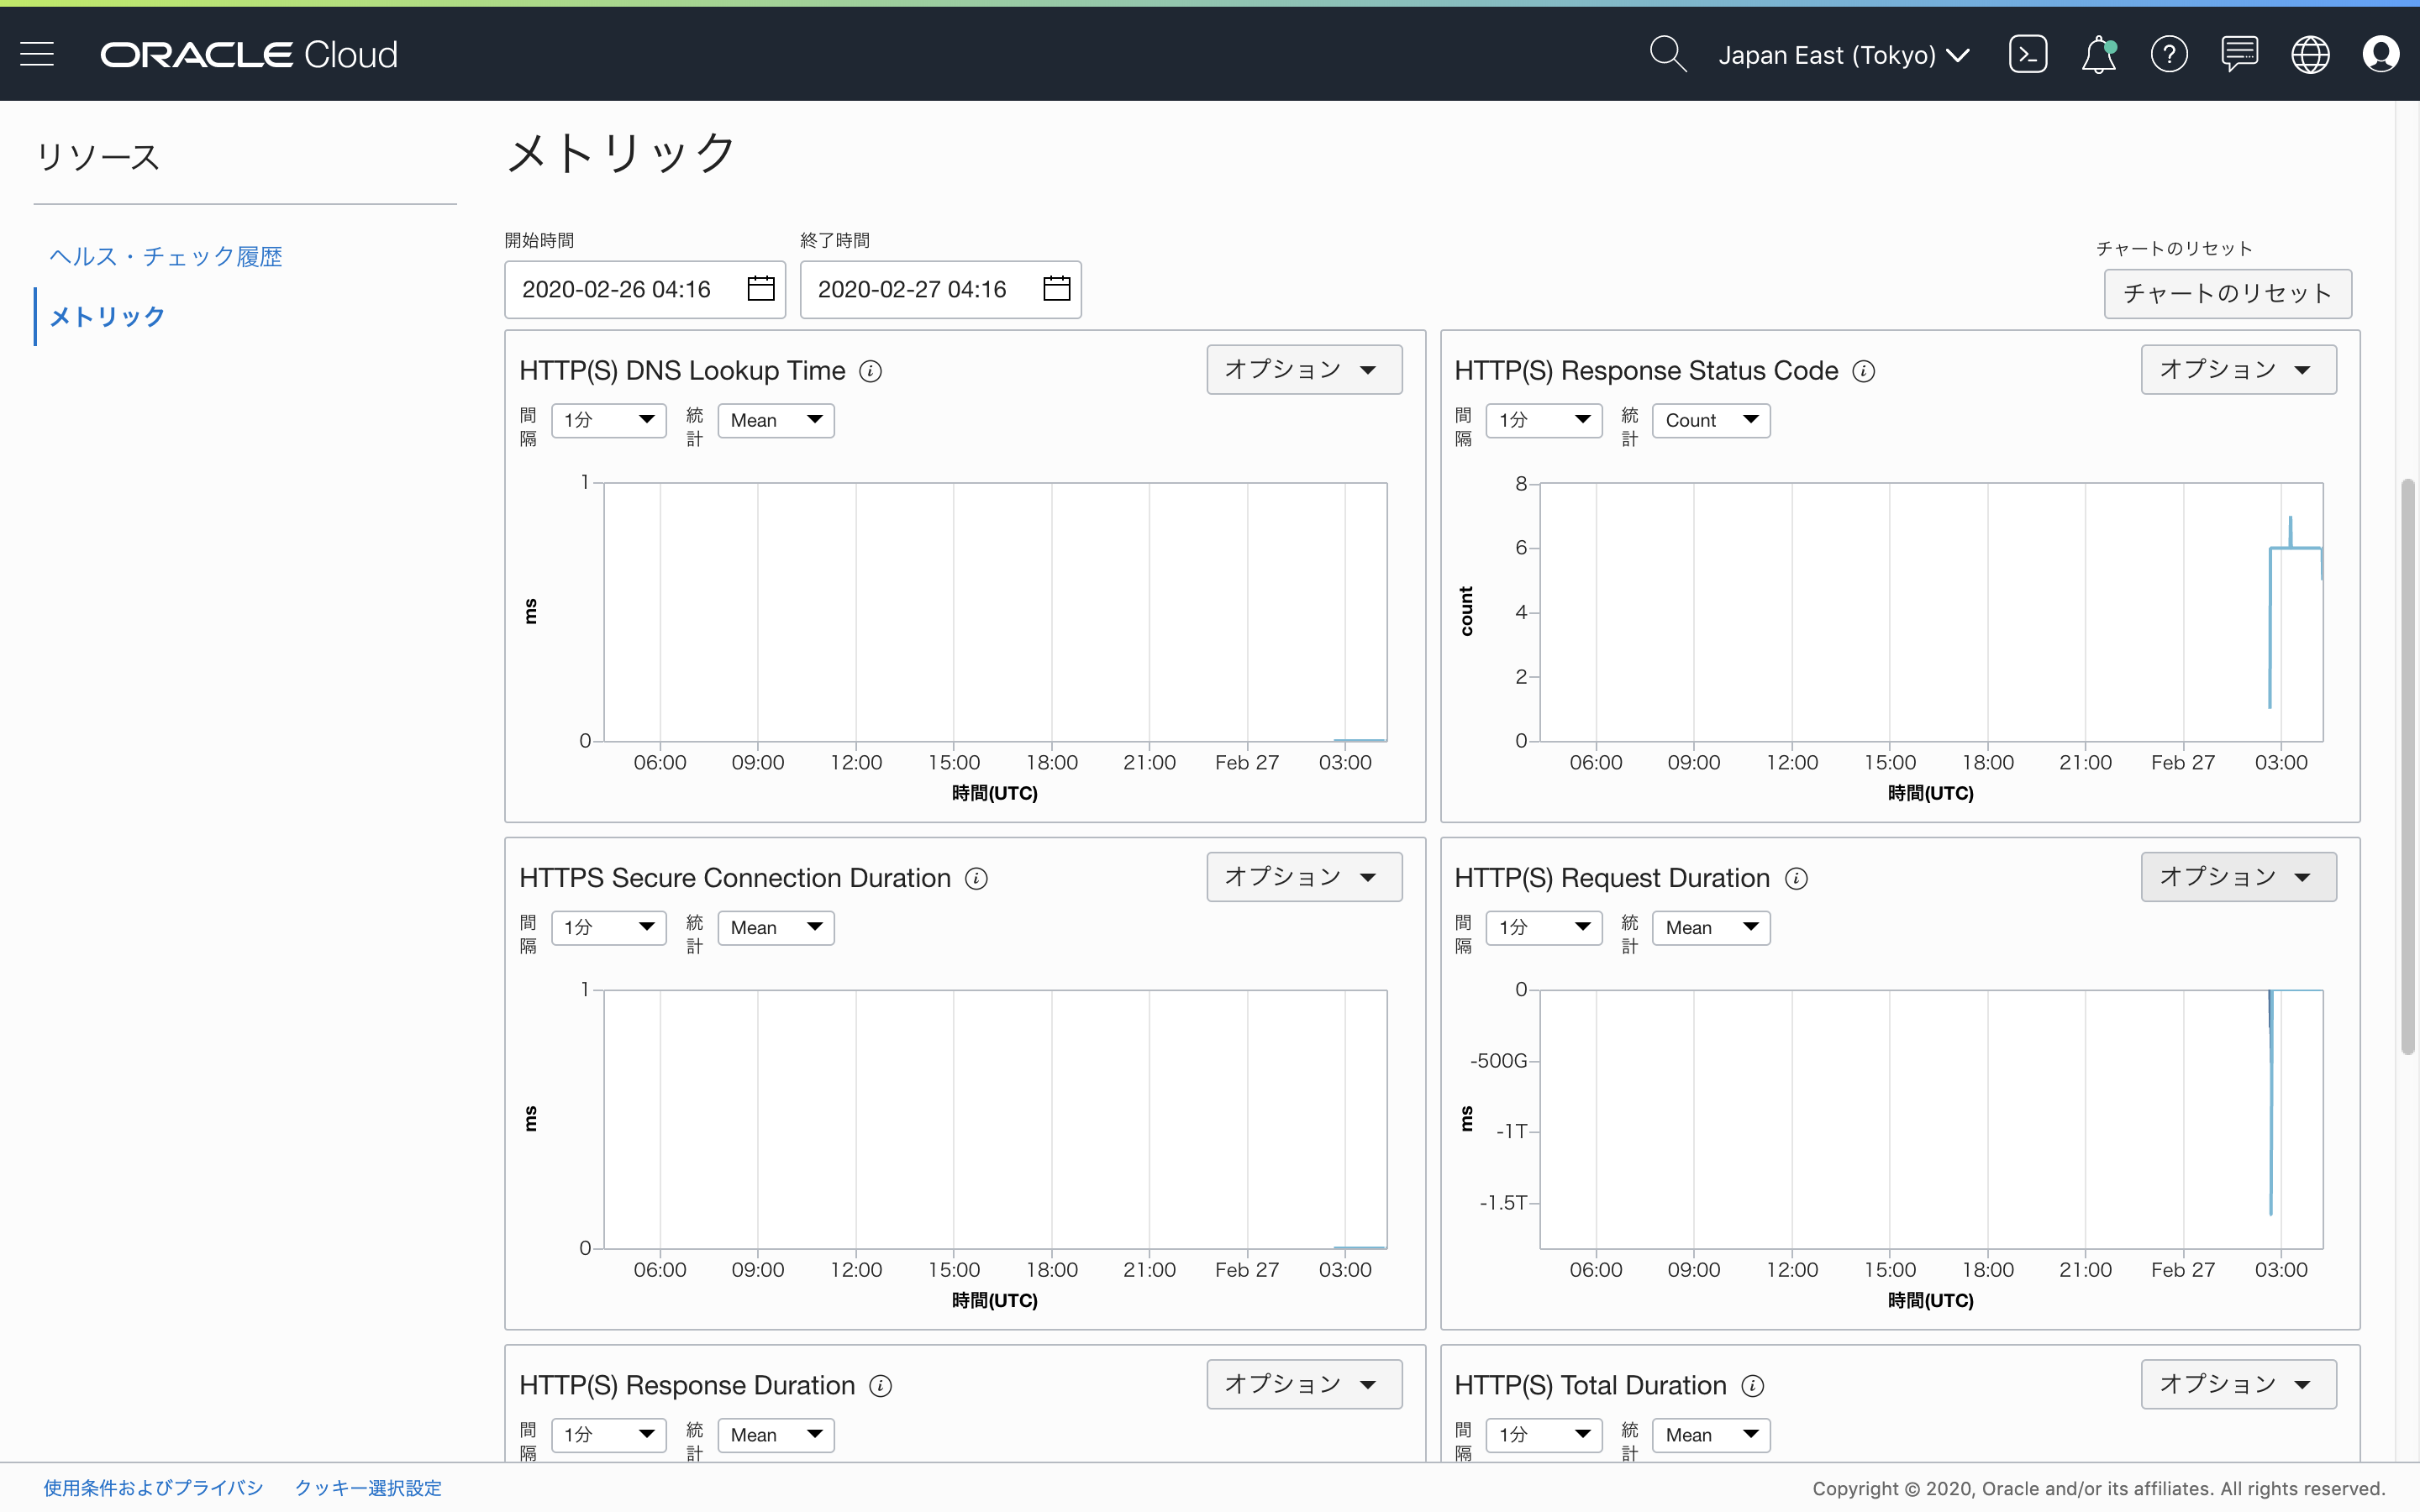2420x1512 pixels.
Task: Open オプション for HTTP(S) Total Duration chart
Action: (x=2239, y=1384)
